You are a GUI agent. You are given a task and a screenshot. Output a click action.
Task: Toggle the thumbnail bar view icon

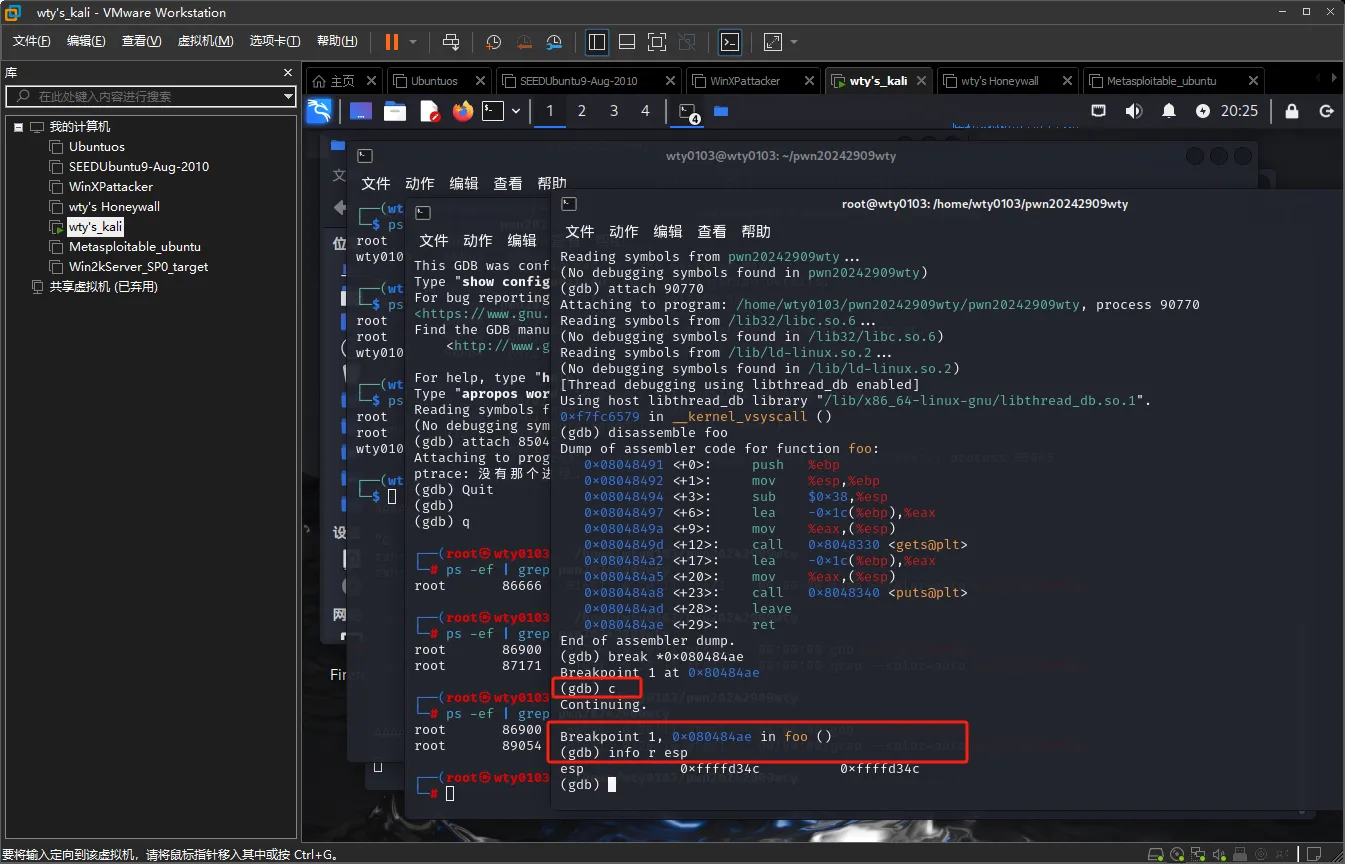pos(627,42)
